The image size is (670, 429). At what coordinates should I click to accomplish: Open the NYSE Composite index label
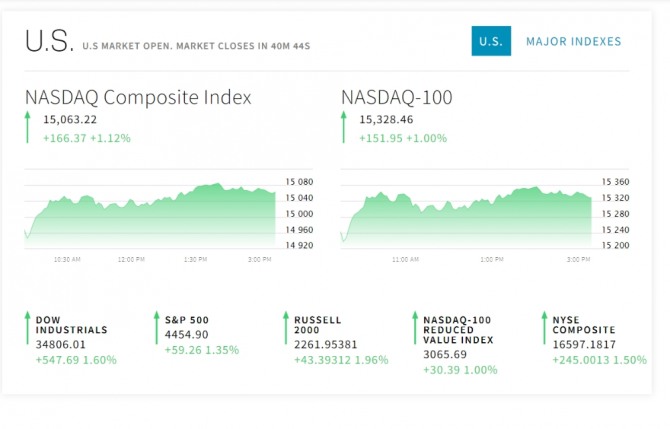click(583, 325)
